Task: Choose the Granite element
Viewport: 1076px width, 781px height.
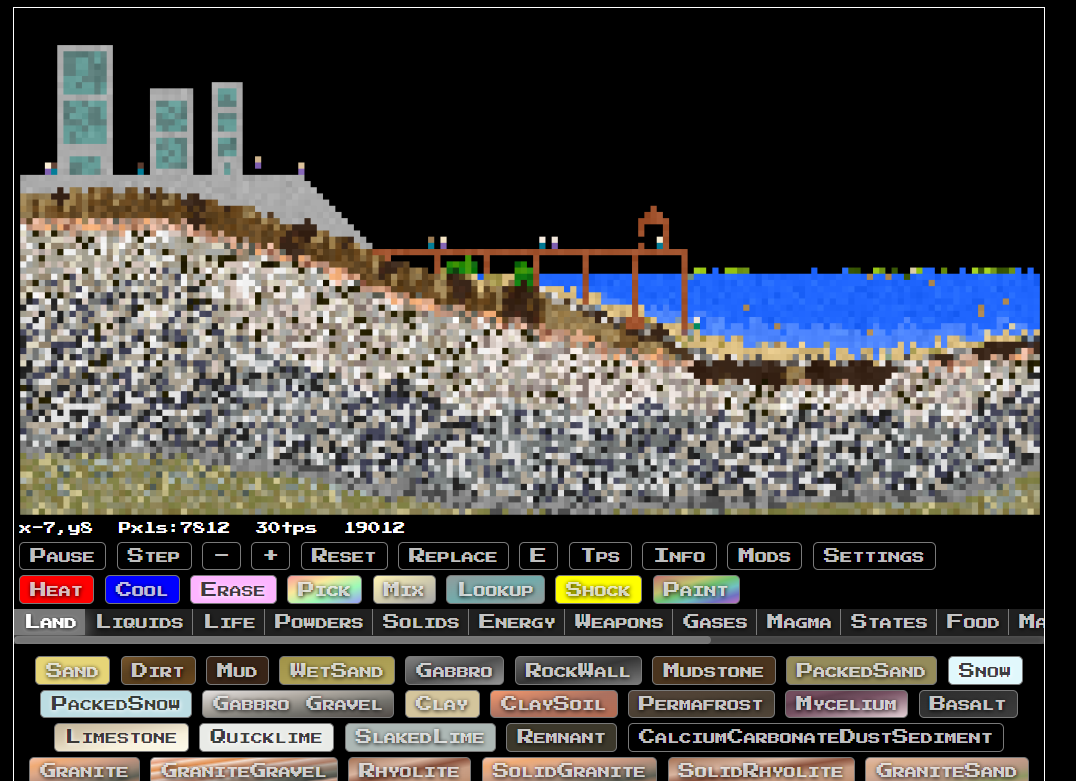Action: 84,770
